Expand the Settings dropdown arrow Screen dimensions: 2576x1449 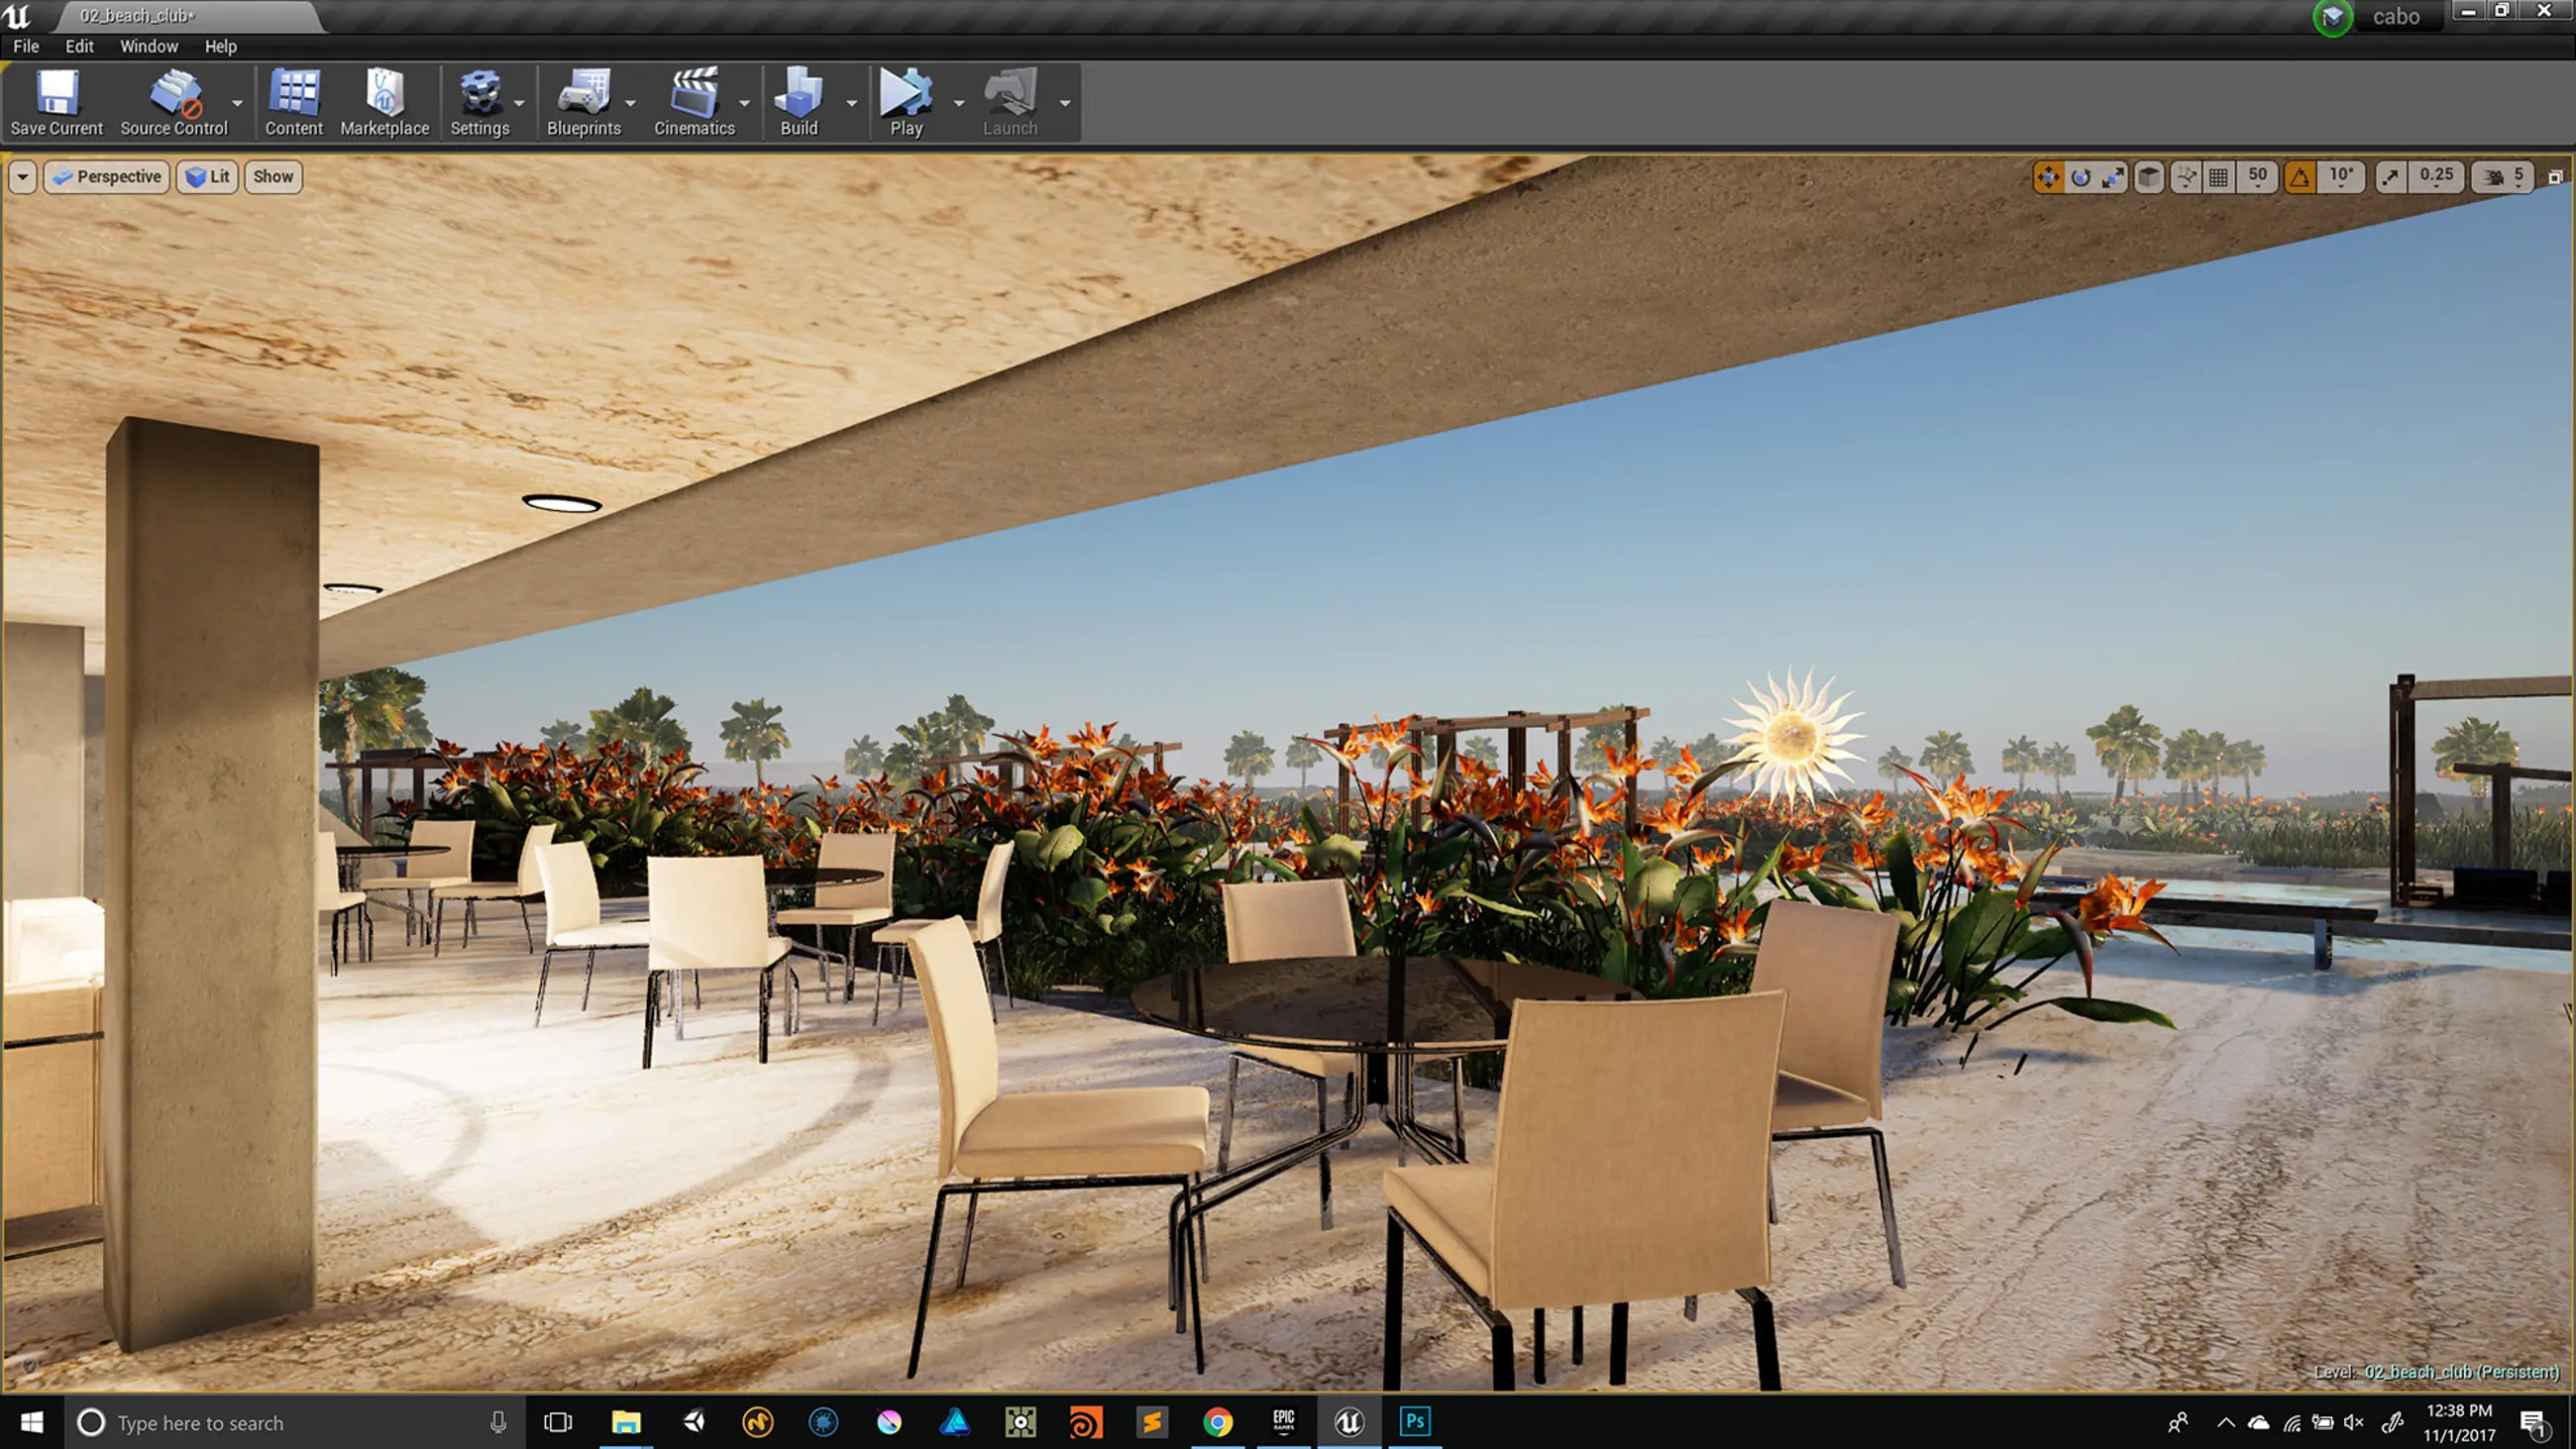pos(519,102)
